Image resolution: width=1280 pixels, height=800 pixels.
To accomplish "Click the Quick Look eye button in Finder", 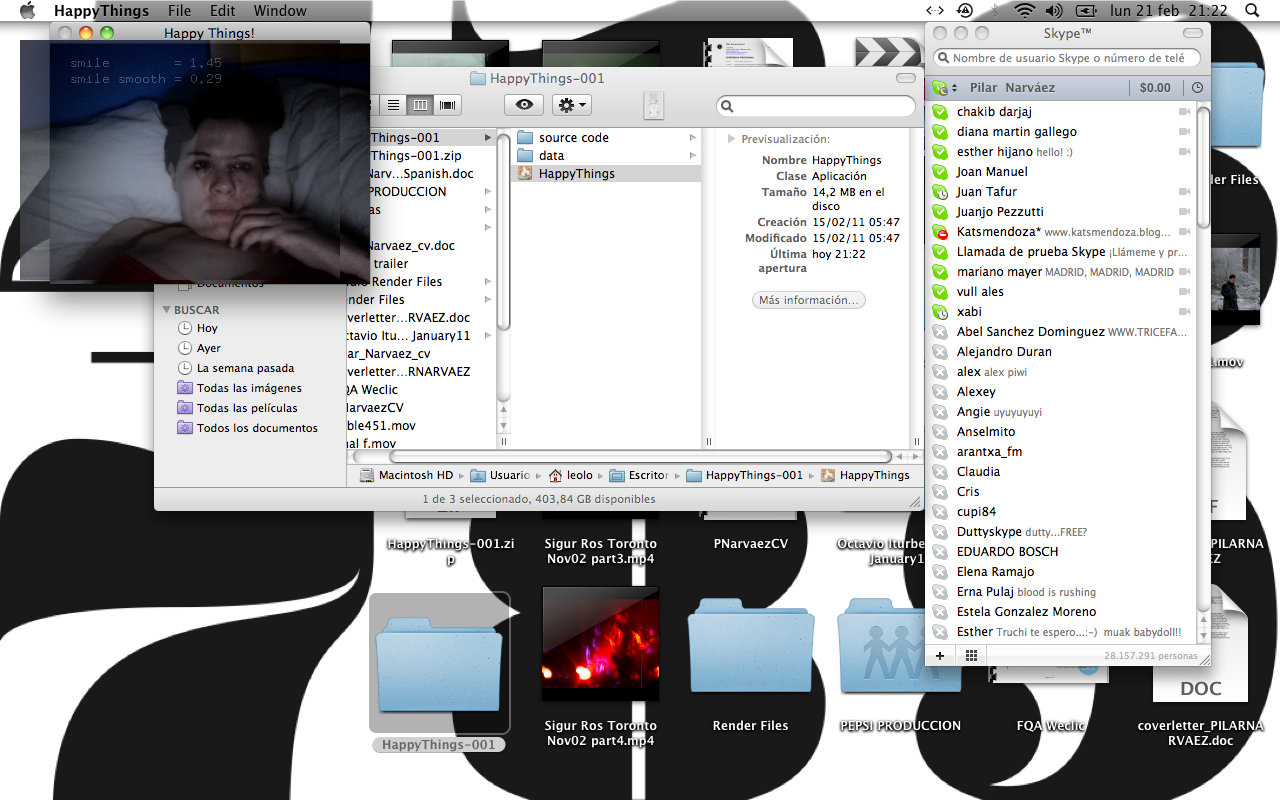I will [x=524, y=105].
